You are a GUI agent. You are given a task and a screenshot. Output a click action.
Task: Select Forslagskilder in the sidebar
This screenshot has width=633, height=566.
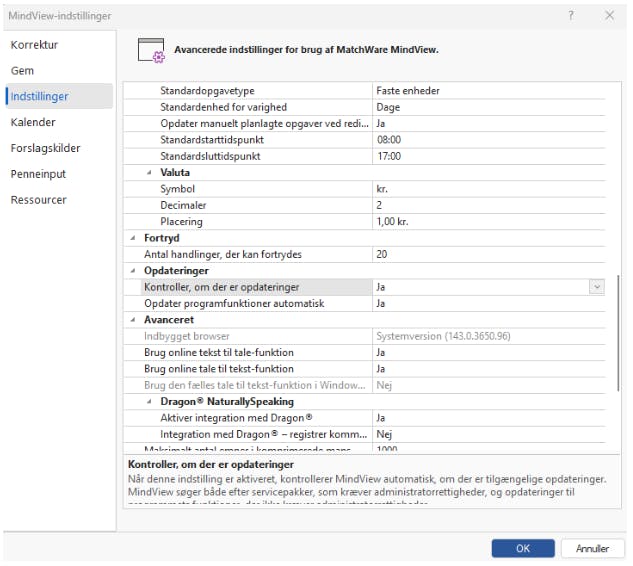click(x=45, y=148)
